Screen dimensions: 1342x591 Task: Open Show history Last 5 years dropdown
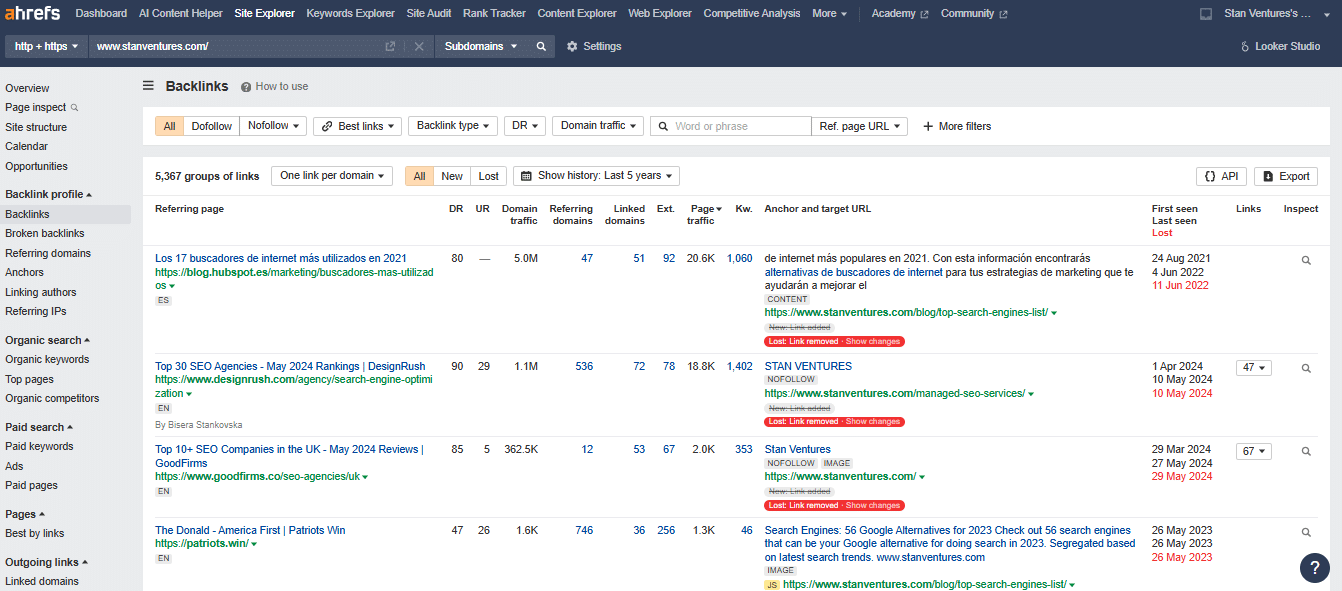coord(596,176)
